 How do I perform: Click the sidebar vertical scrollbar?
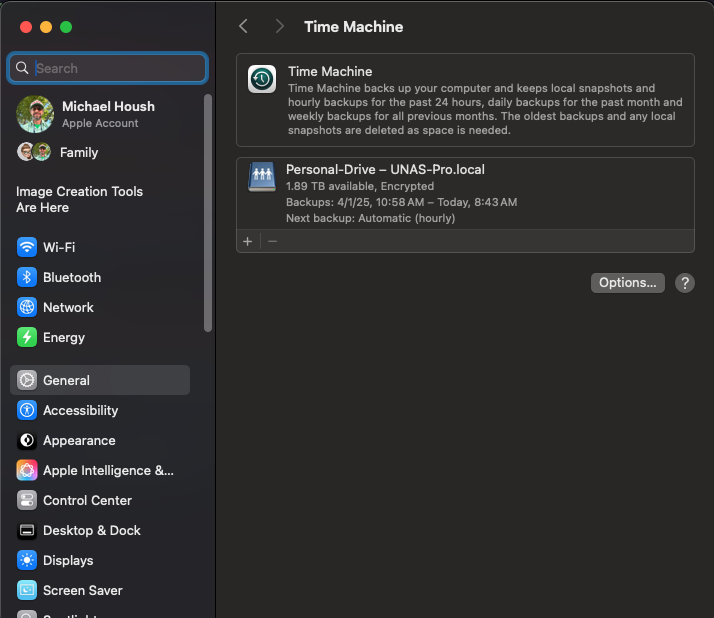208,210
